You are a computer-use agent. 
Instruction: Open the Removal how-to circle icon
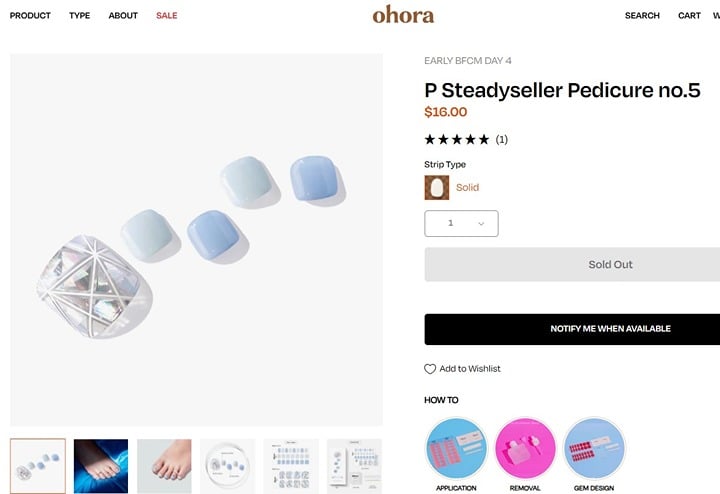tap(525, 449)
